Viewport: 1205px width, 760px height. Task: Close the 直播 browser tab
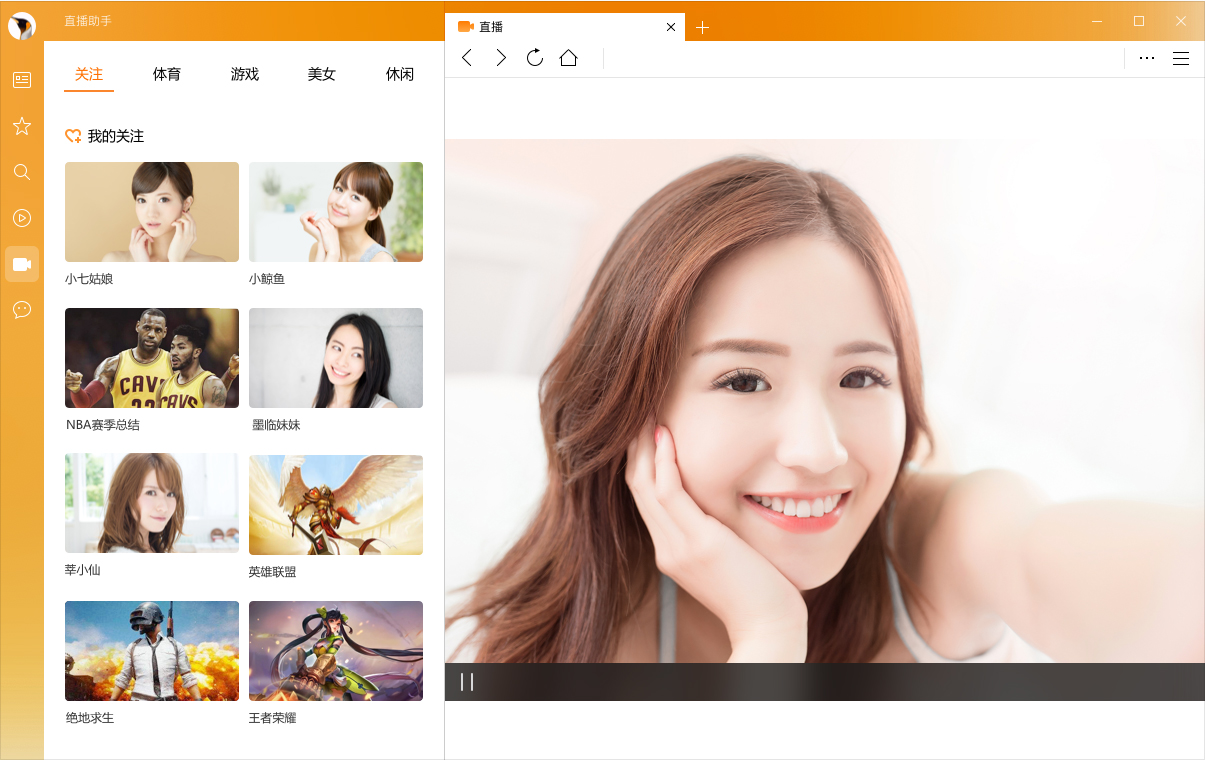point(671,27)
